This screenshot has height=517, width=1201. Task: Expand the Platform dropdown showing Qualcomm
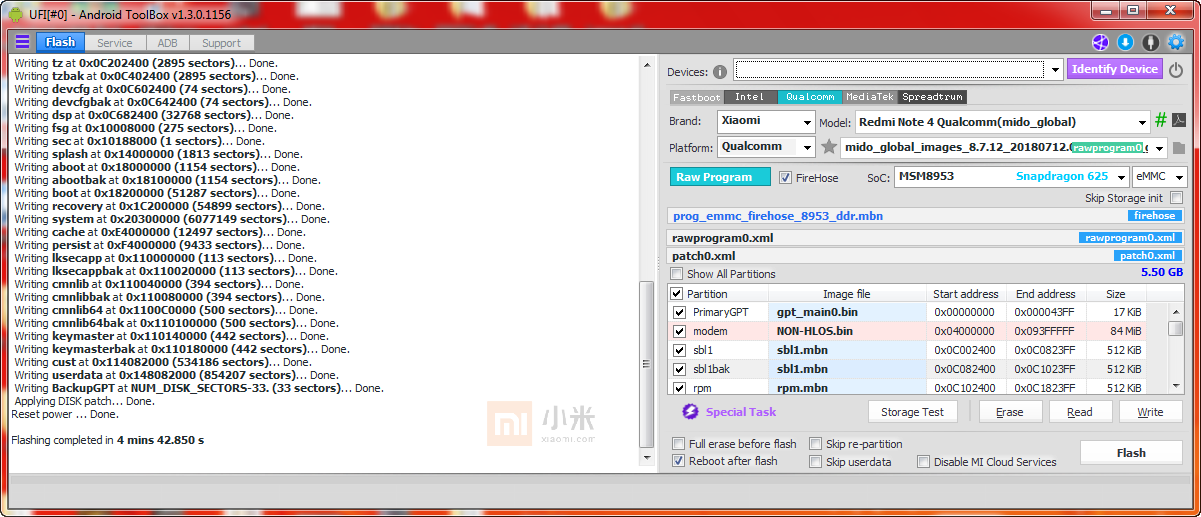(808, 147)
